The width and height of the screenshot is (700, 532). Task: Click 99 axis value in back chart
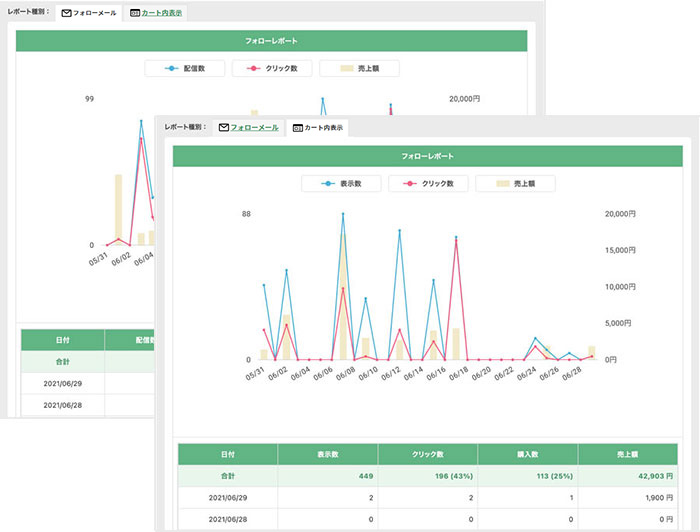click(90, 99)
